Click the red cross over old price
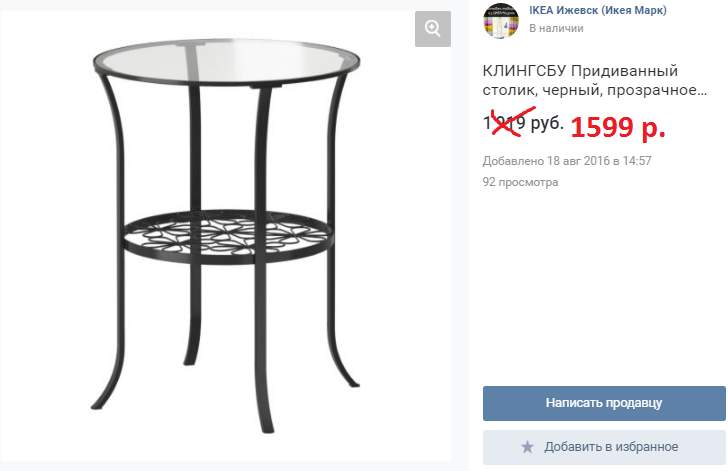The image size is (728, 471). [x=513, y=122]
